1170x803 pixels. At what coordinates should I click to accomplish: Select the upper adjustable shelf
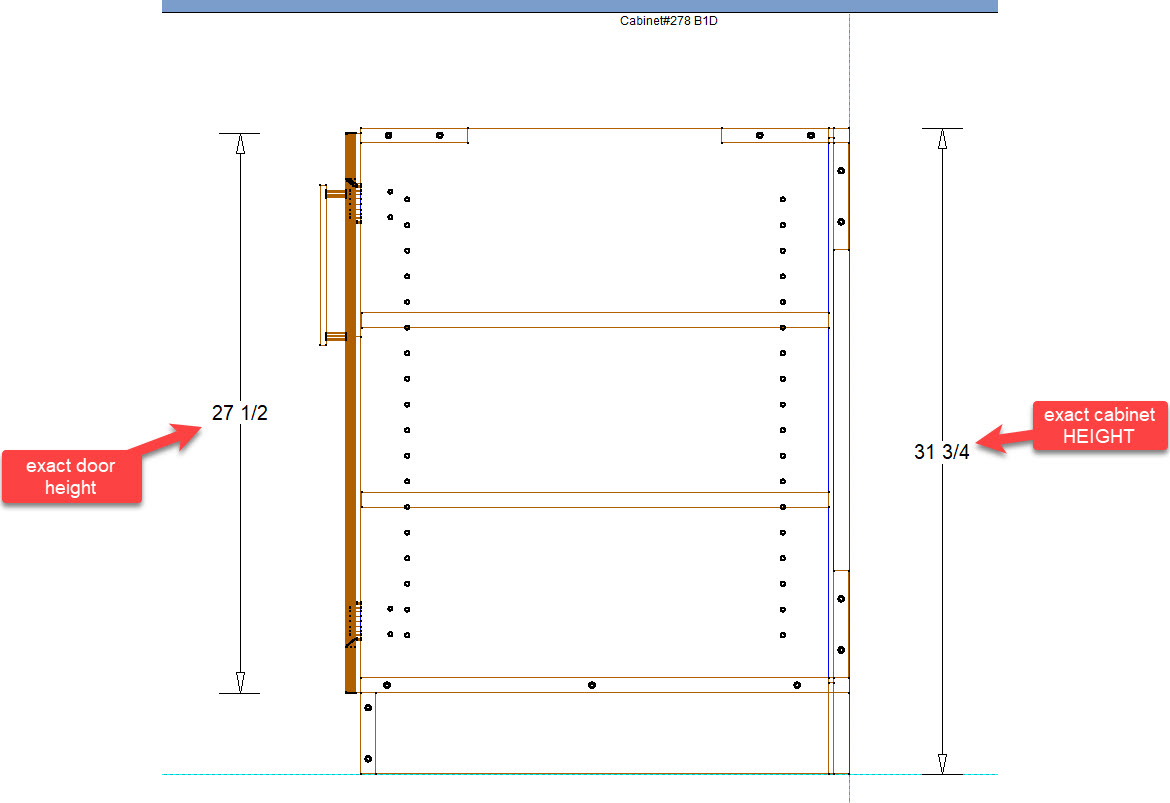coord(595,320)
